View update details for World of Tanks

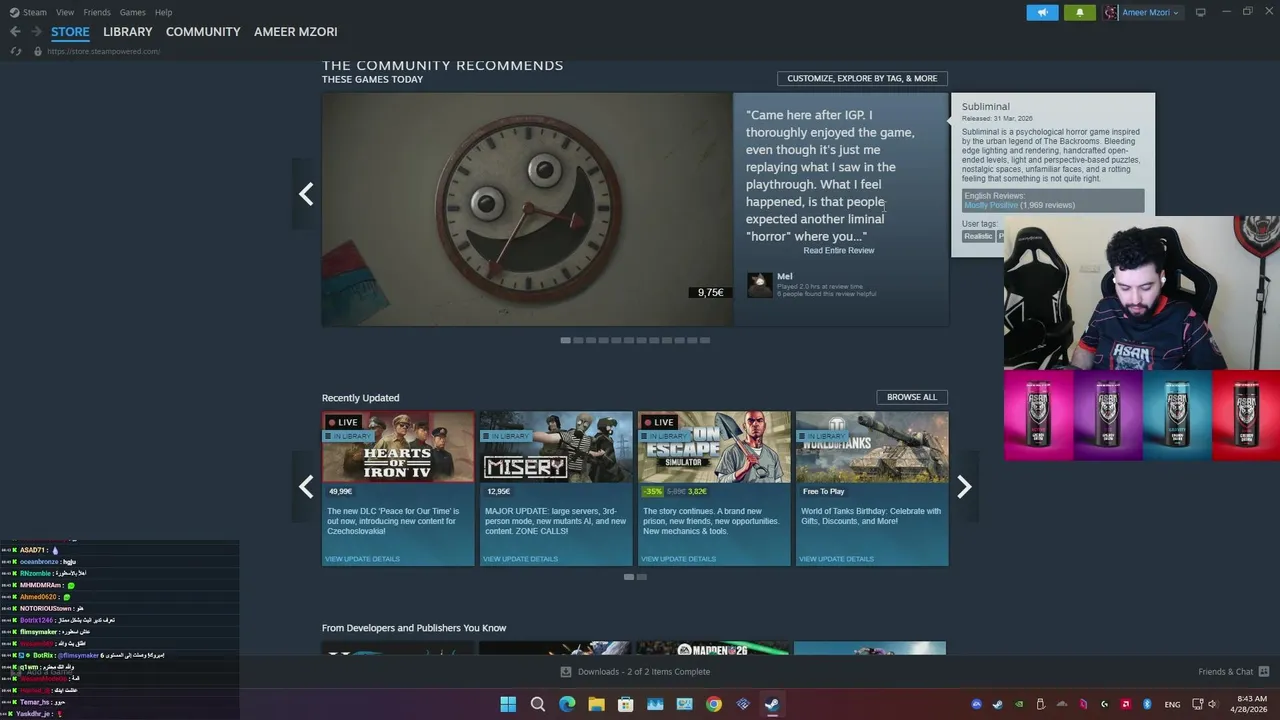836,559
